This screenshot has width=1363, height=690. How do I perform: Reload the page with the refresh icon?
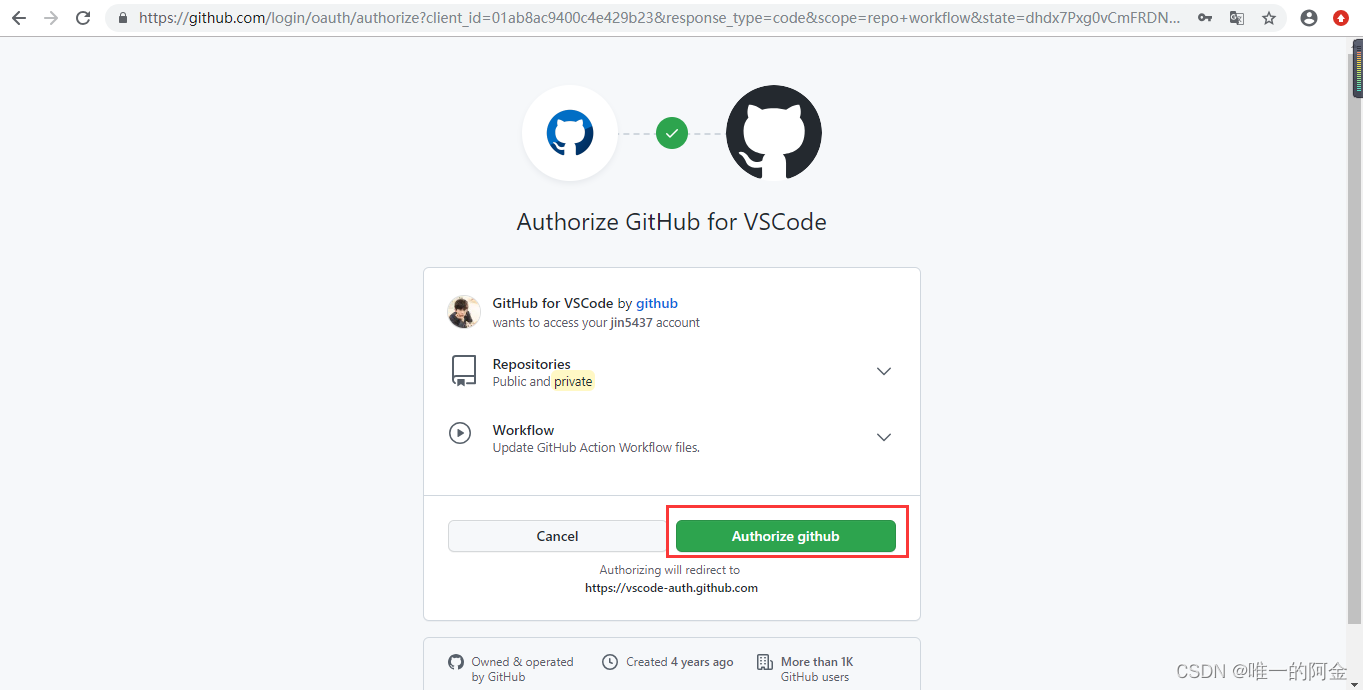[x=83, y=18]
